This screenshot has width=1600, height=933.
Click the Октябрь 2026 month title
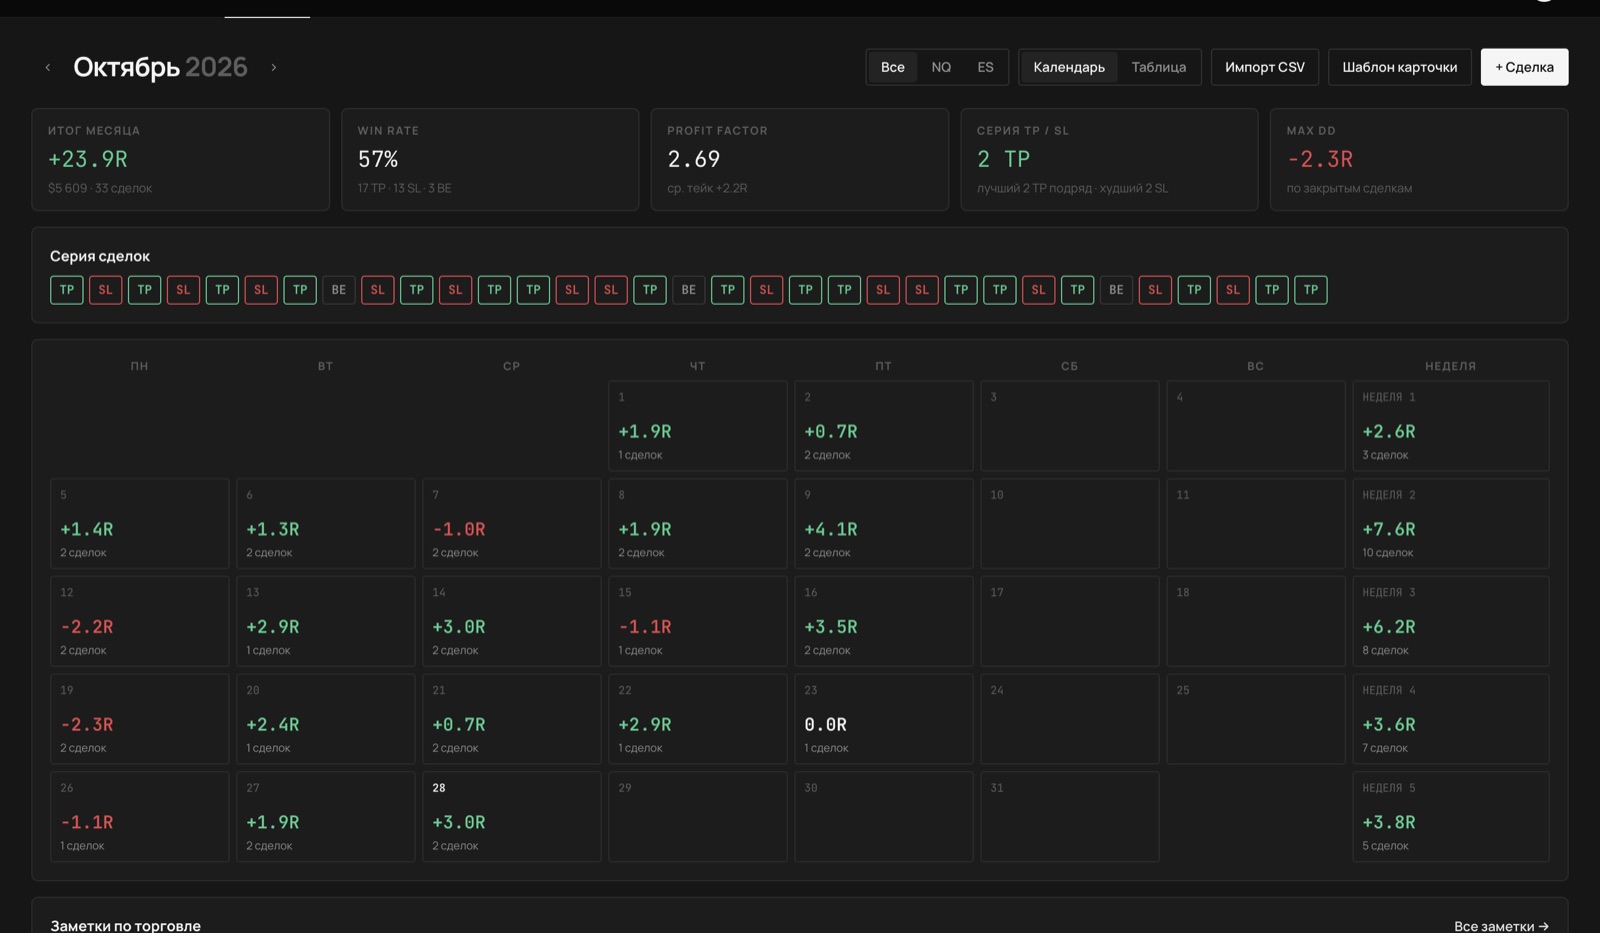click(x=160, y=67)
